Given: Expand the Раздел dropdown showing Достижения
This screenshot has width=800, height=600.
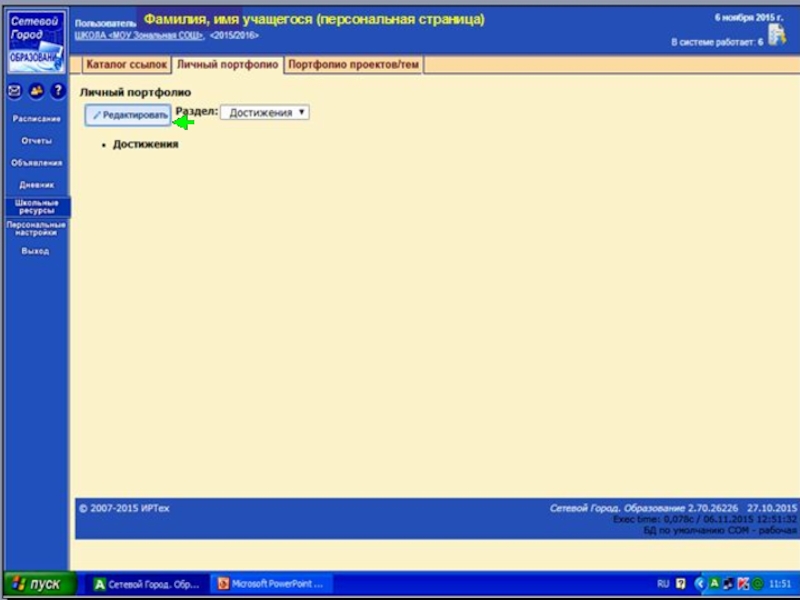Looking at the screenshot, I should pos(265,113).
